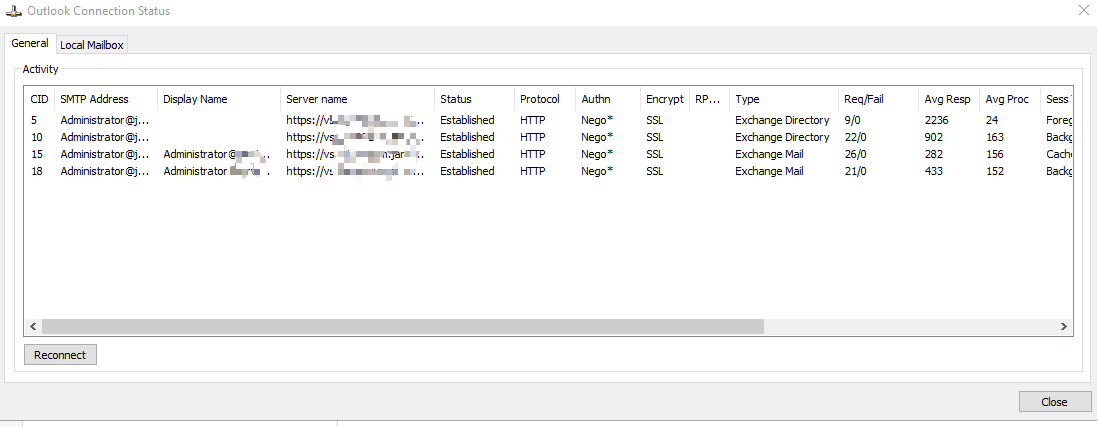Click the horizontal scrollbar left arrow
This screenshot has height=427, width=1098.
33,327
